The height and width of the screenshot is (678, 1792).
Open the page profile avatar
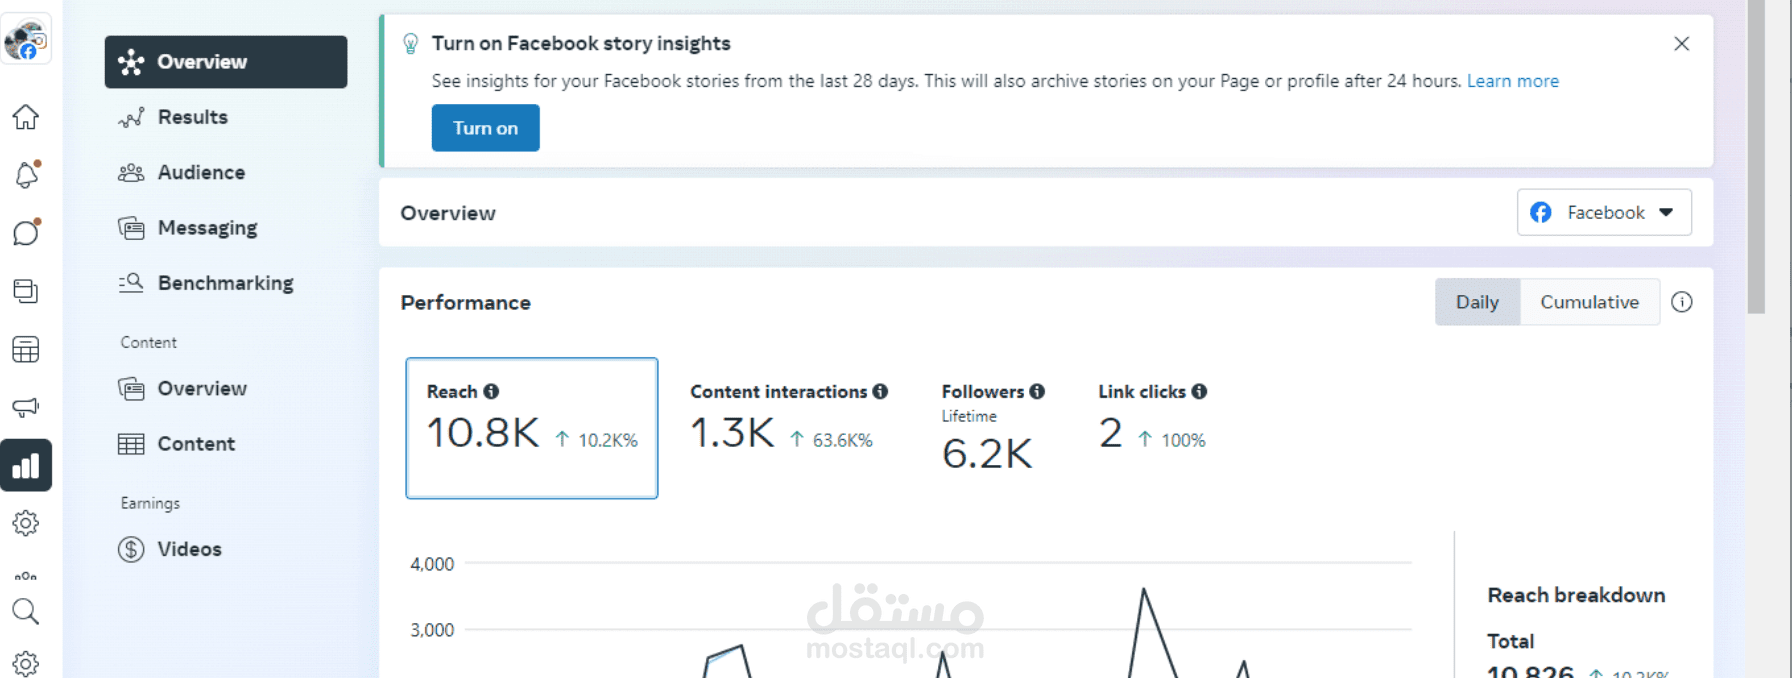26,40
